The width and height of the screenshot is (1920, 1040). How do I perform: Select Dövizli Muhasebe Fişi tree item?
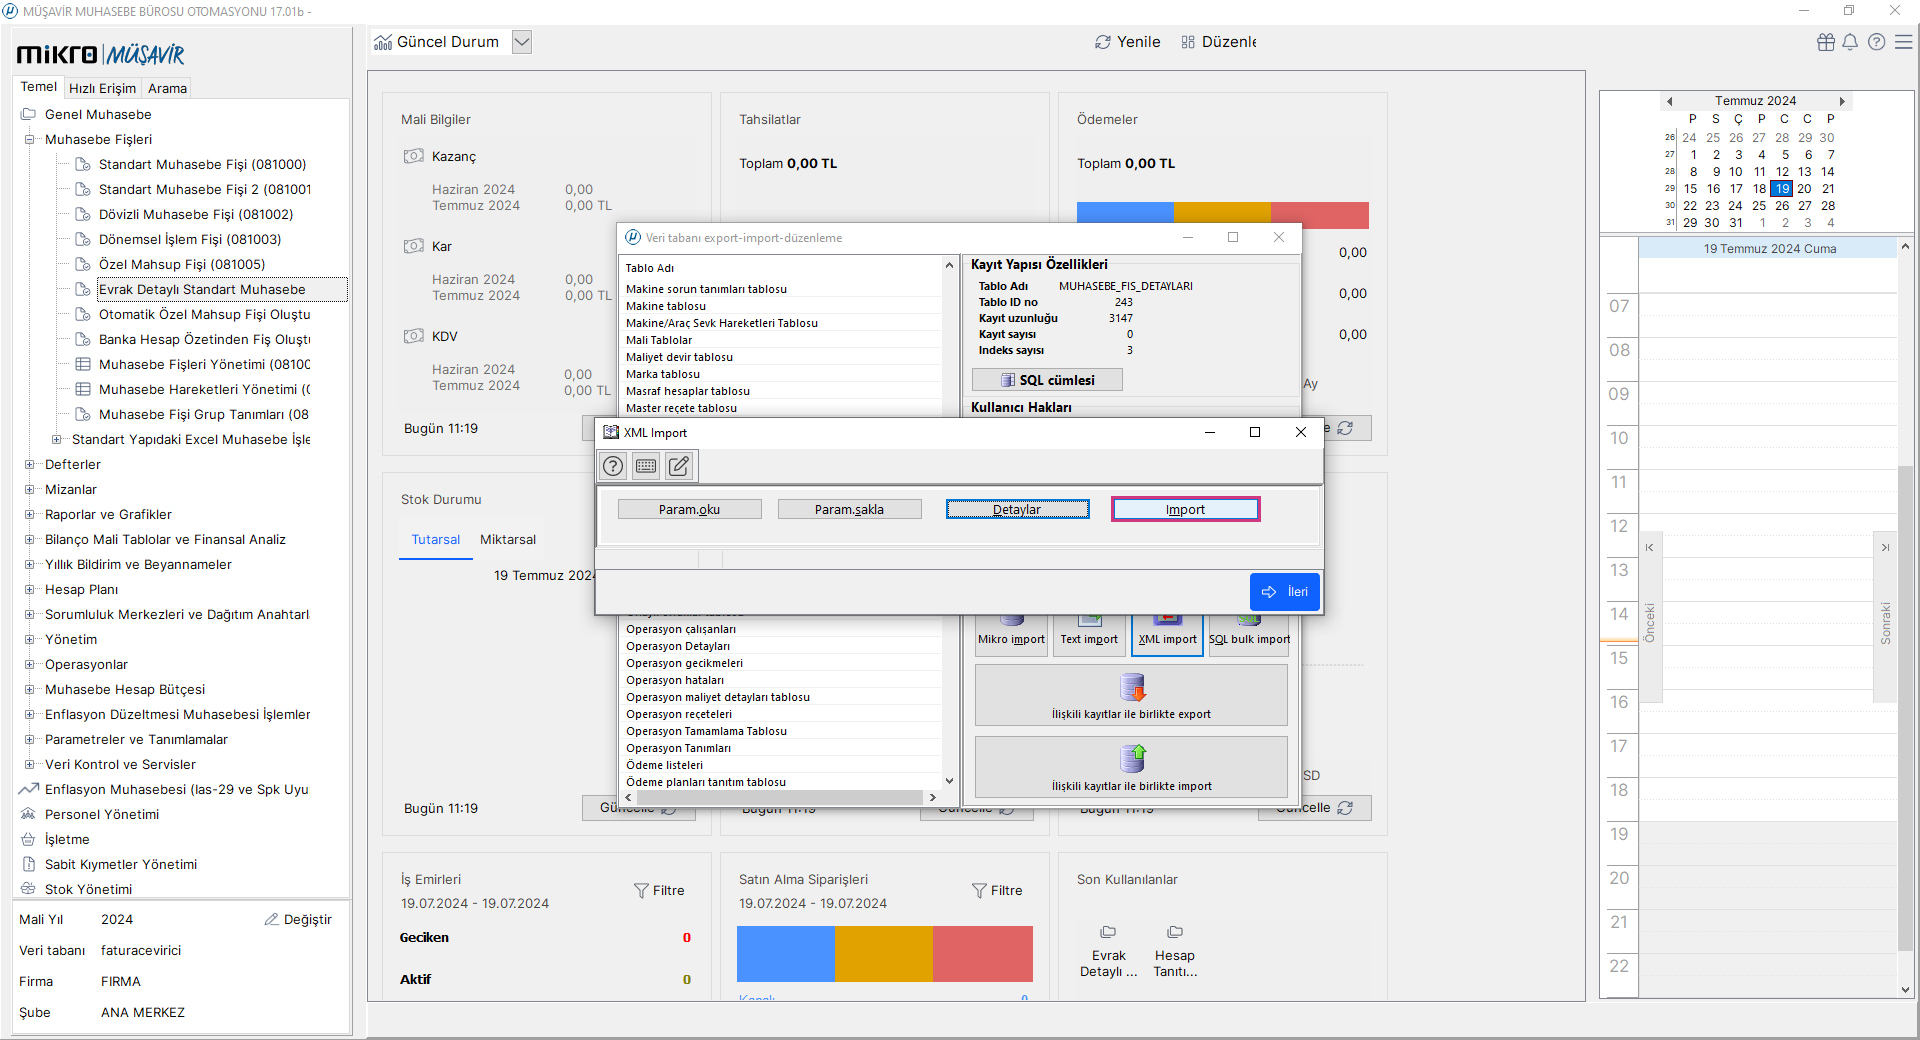[196, 215]
